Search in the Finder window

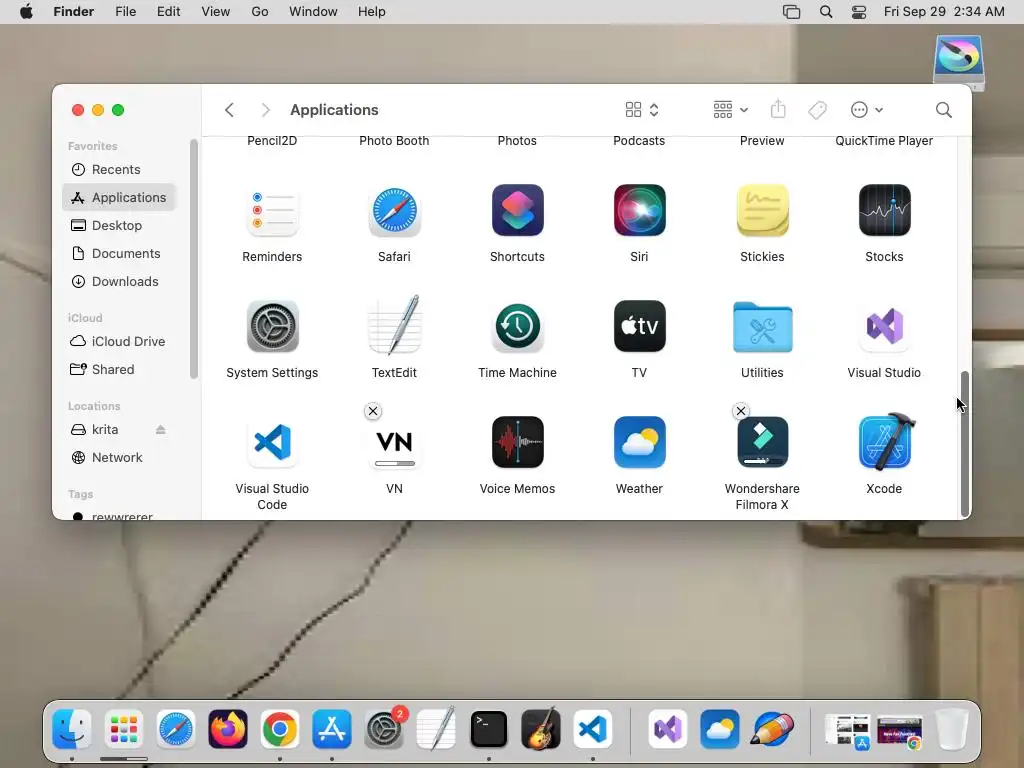(944, 110)
